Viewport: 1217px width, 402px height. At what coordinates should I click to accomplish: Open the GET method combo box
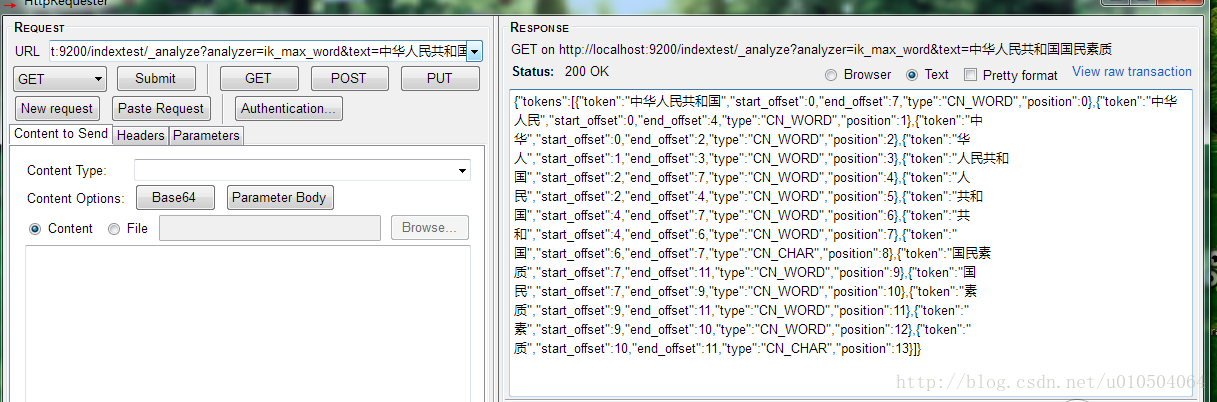[60, 78]
